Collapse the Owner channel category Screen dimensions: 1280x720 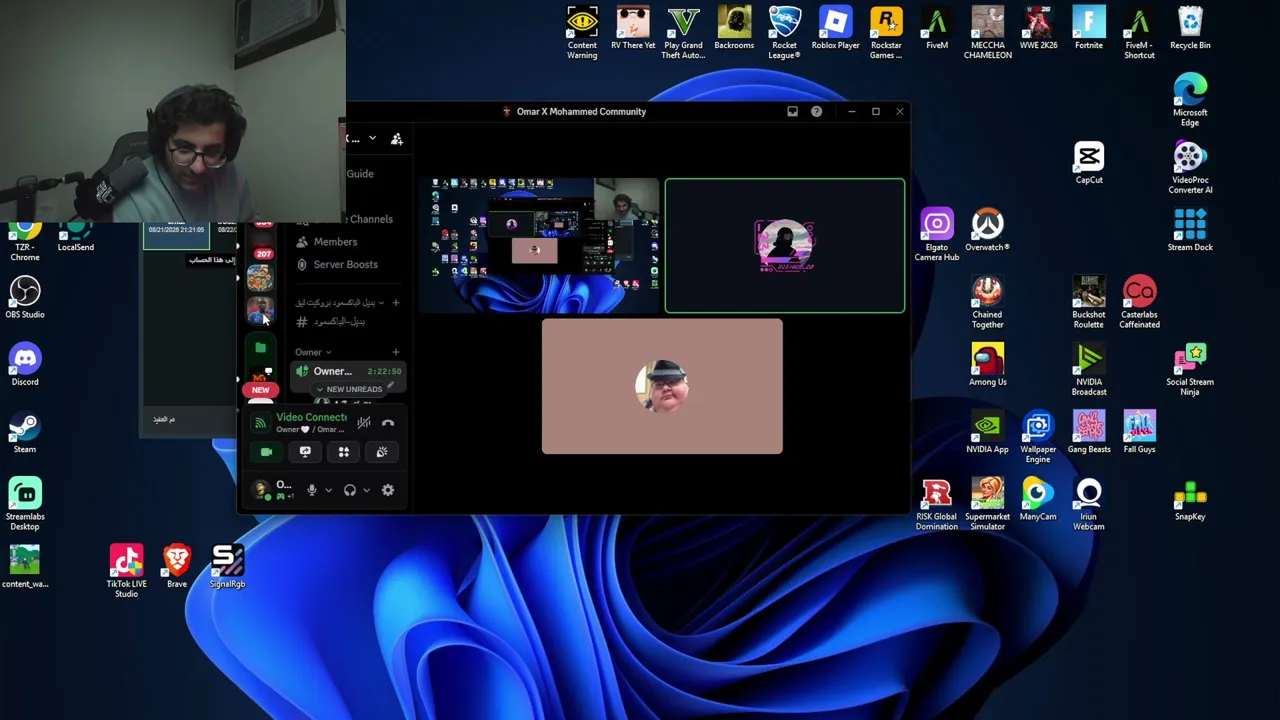312,352
